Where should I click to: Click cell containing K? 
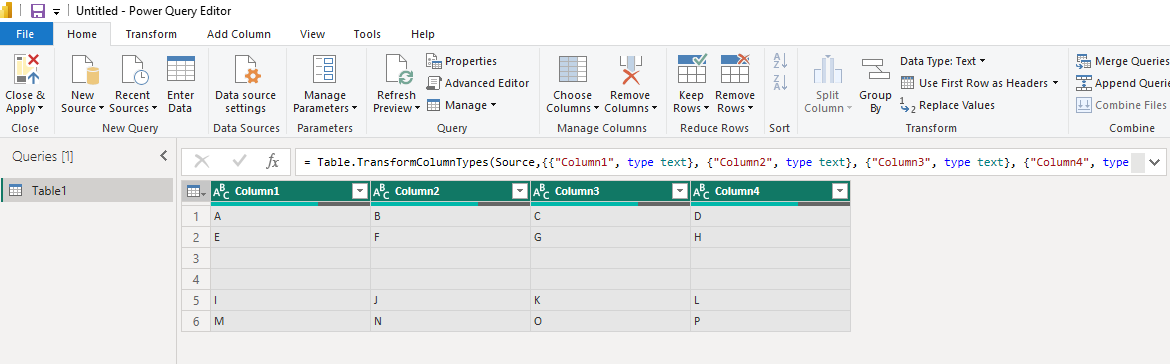click(610, 300)
